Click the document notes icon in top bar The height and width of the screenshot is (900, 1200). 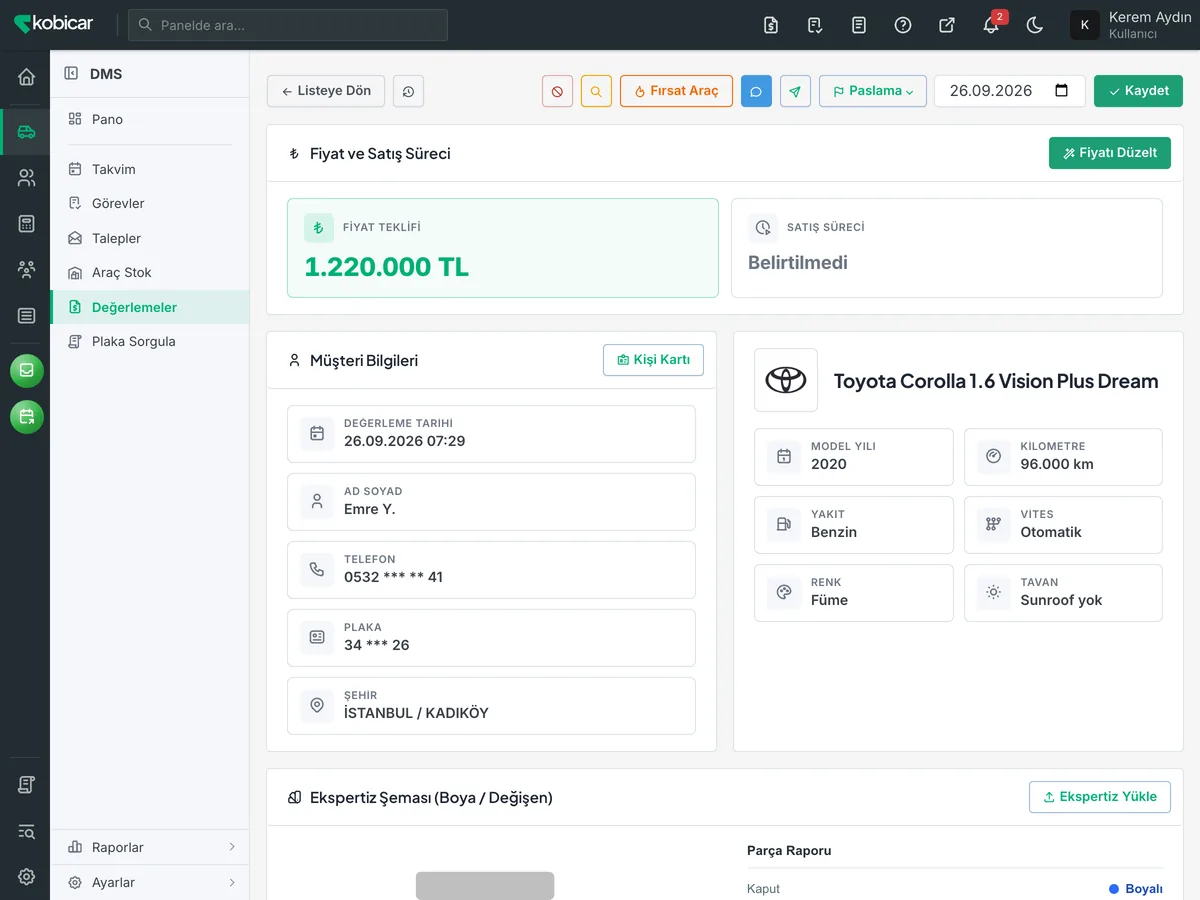click(x=859, y=25)
